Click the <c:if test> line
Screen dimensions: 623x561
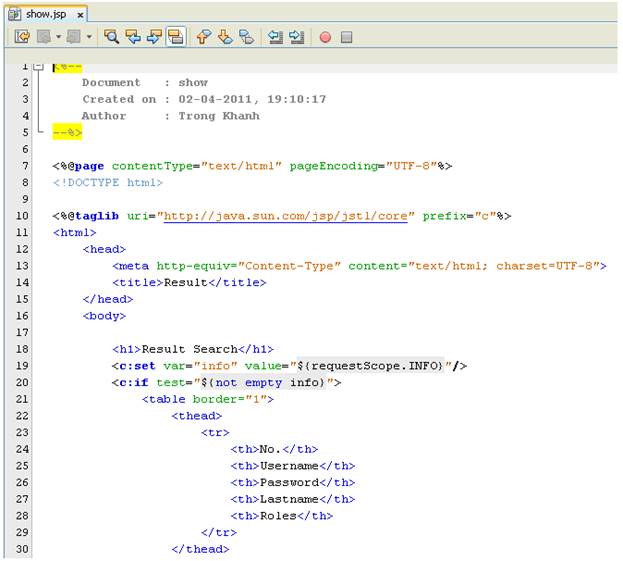(x=226, y=383)
